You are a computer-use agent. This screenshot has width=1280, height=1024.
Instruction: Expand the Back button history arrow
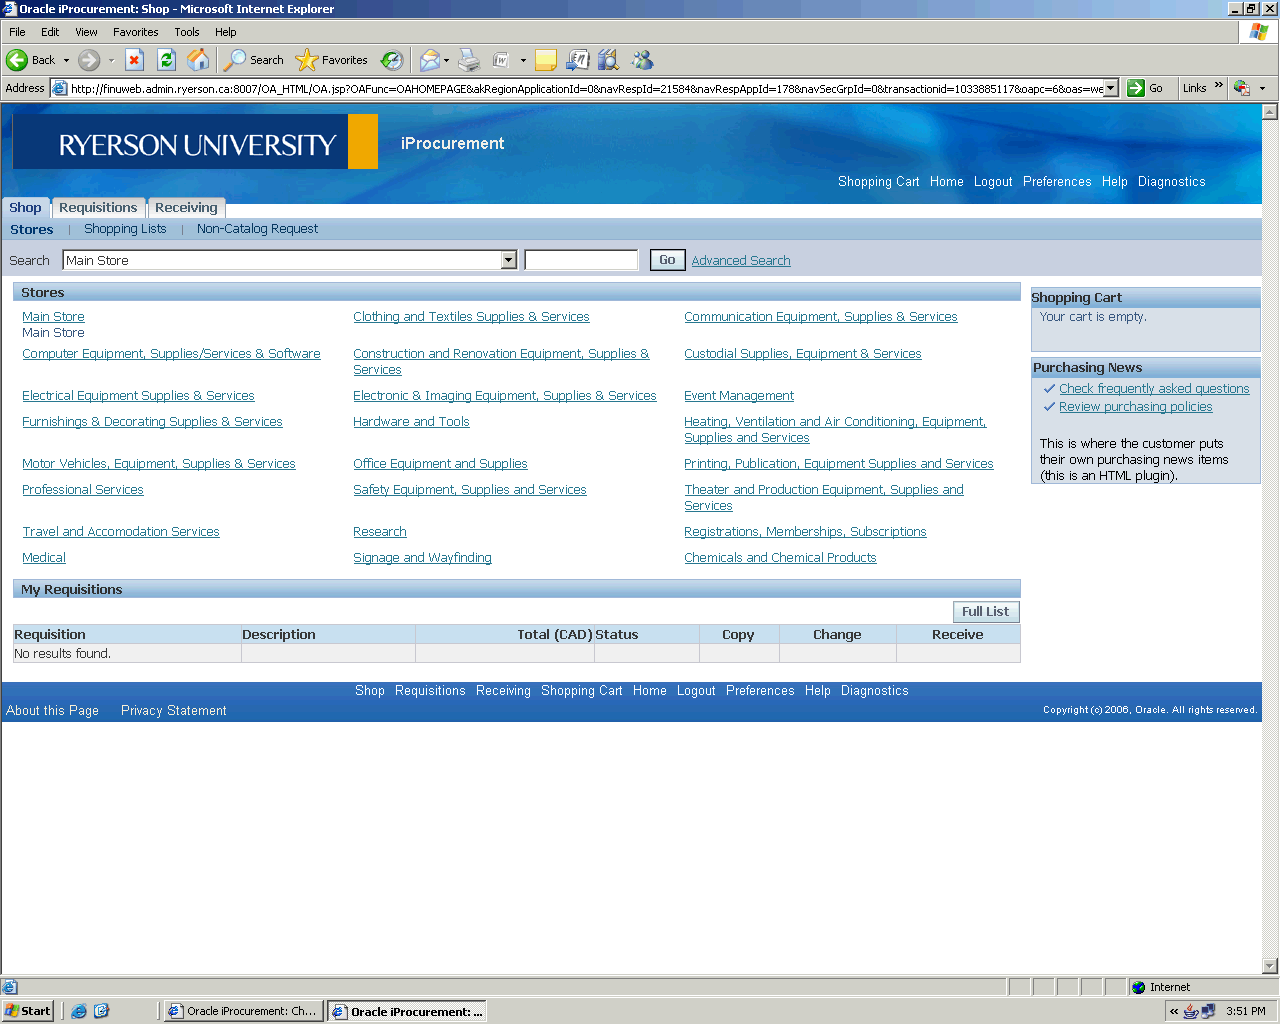67,60
